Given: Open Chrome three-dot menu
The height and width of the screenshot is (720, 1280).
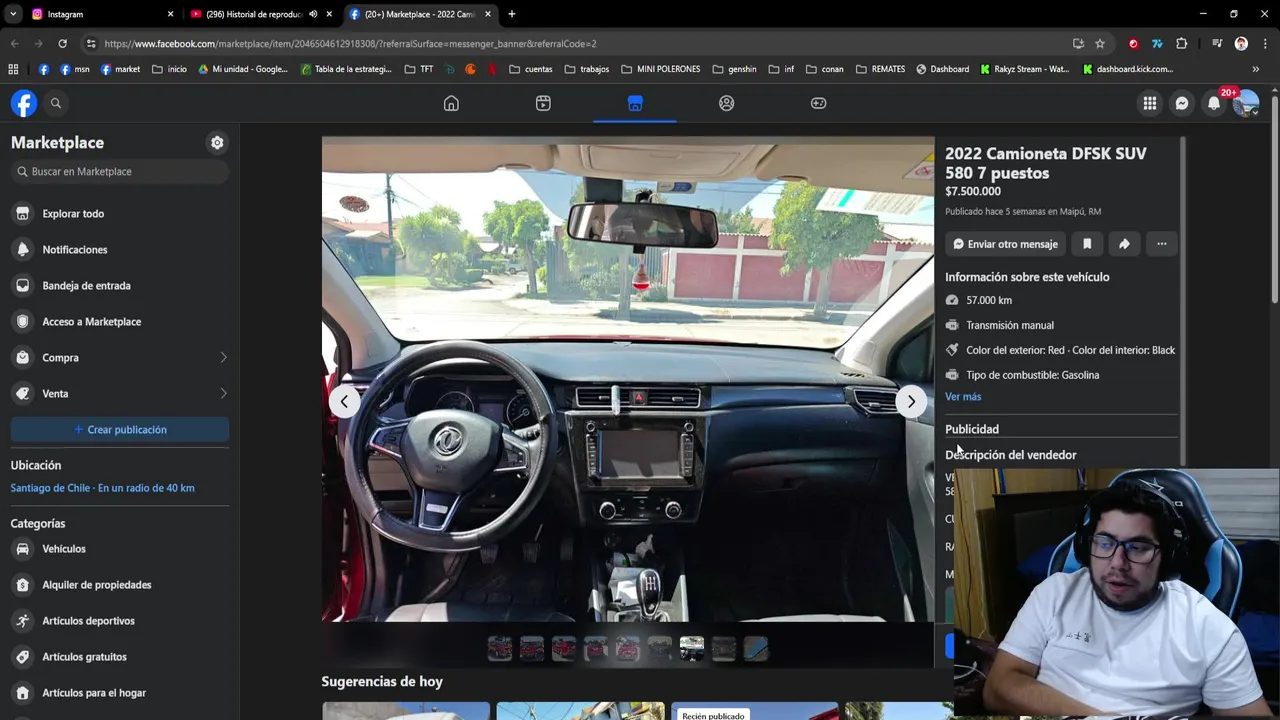Looking at the screenshot, I should [1265, 43].
